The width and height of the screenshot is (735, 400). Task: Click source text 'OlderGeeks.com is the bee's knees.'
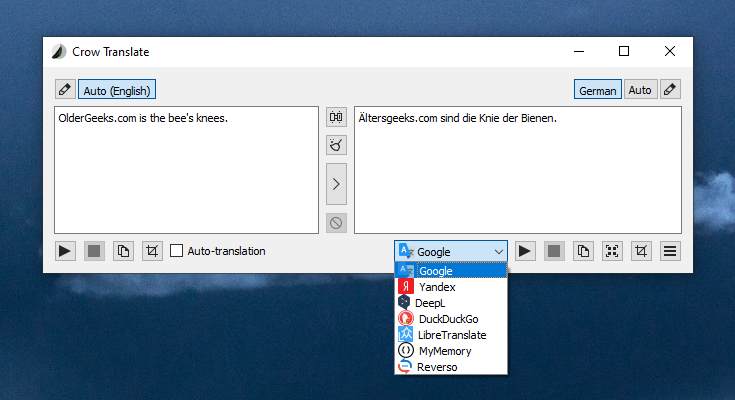(143, 118)
